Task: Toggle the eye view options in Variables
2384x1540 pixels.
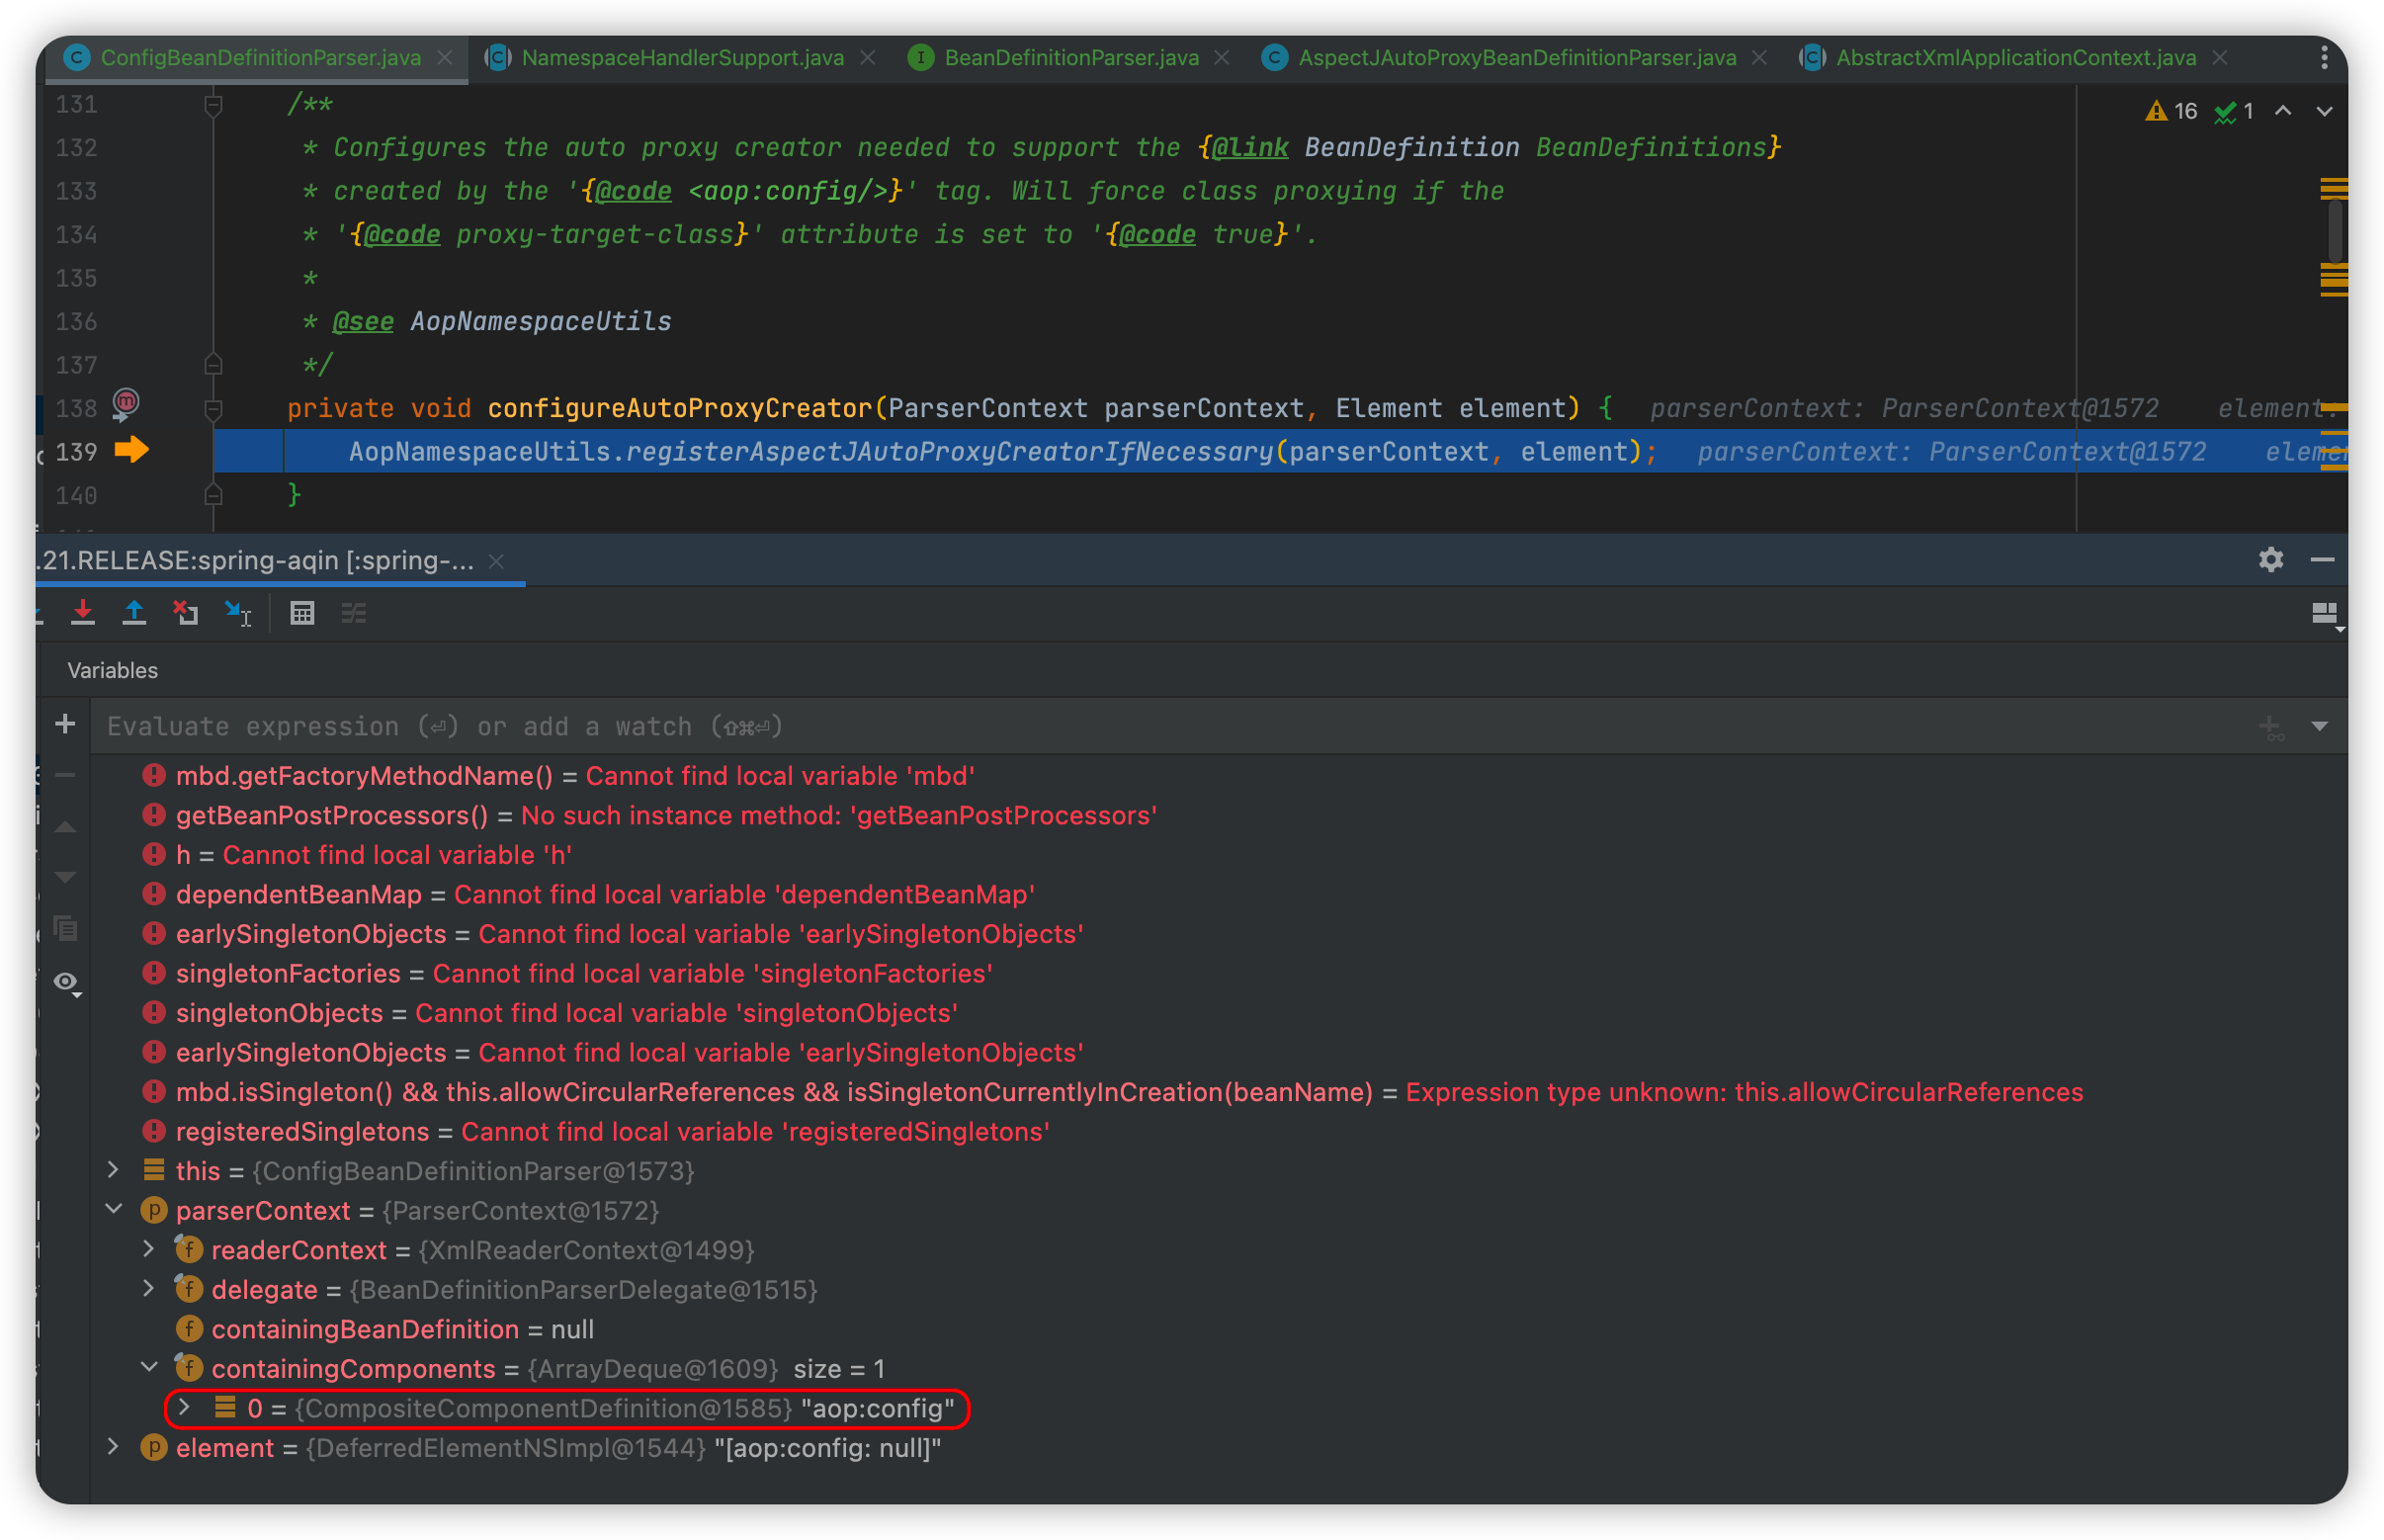Action: [66, 982]
